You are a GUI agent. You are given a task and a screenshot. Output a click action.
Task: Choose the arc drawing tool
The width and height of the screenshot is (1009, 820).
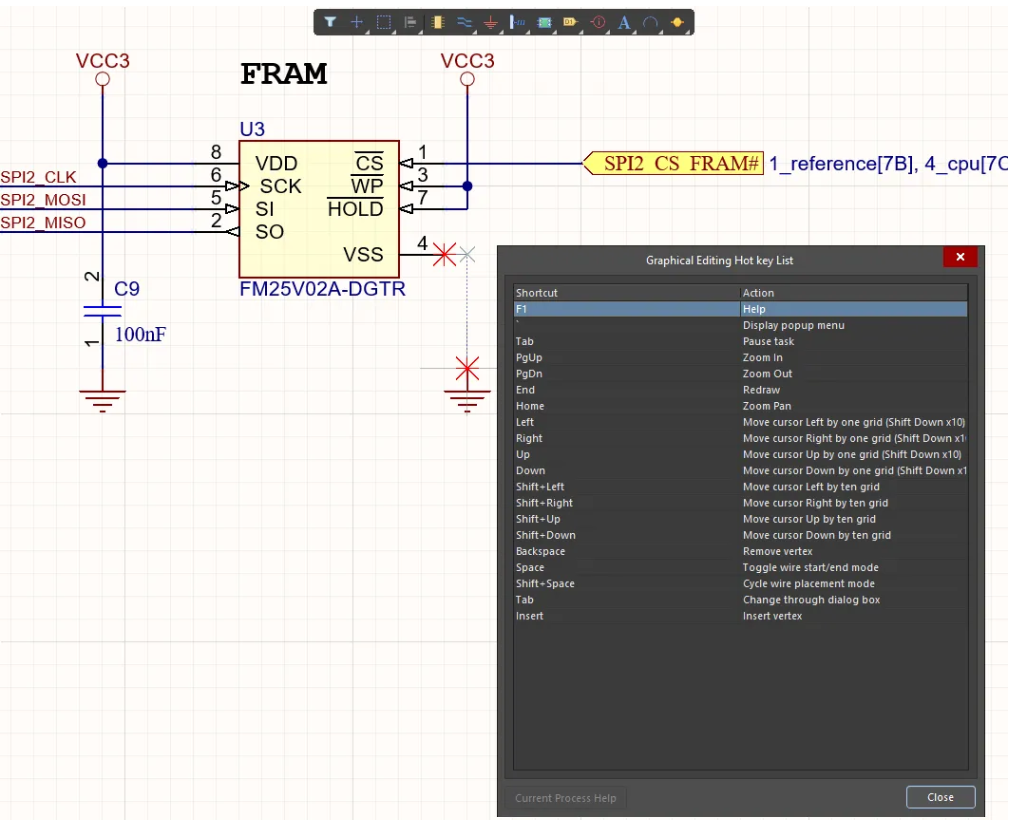[x=650, y=23]
